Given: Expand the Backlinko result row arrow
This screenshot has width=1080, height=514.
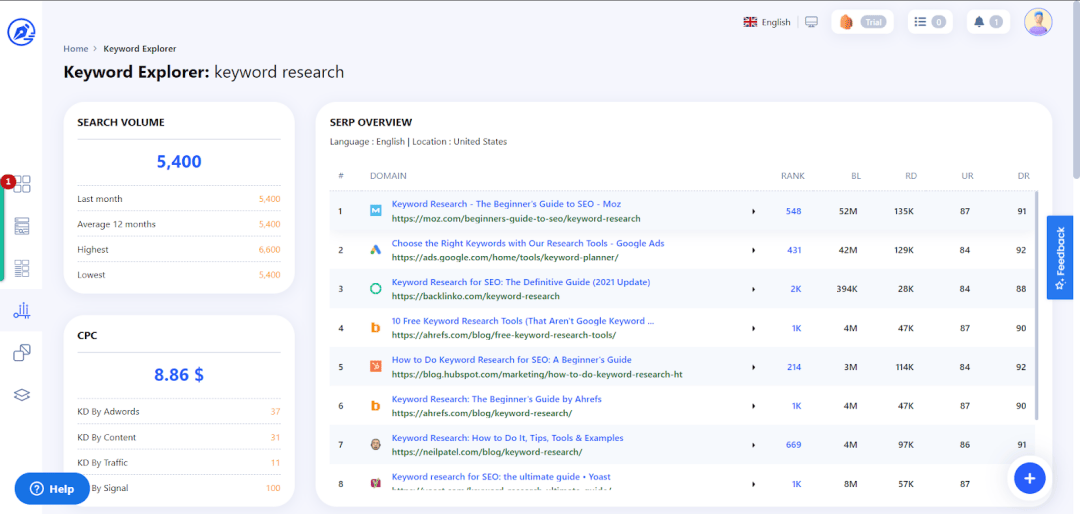Looking at the screenshot, I should (x=754, y=289).
